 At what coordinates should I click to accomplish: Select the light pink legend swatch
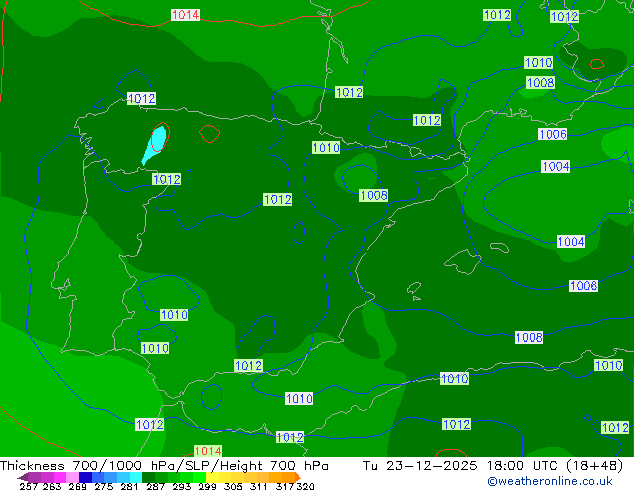pyautogui.click(x=72, y=477)
